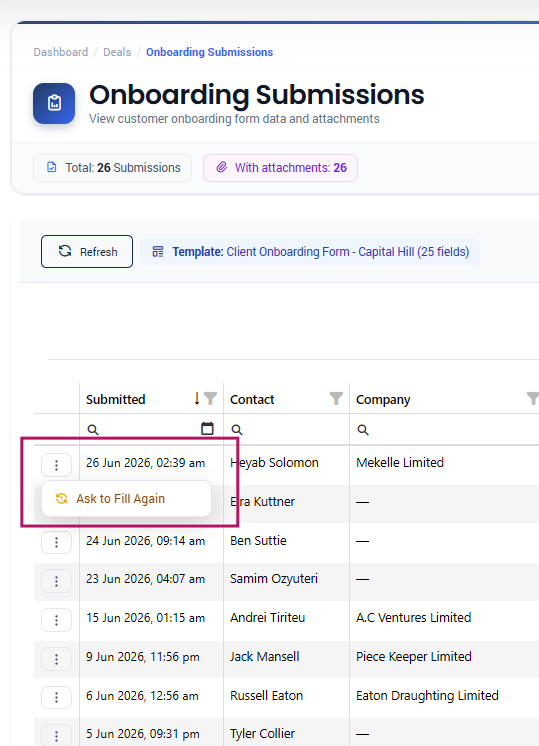This screenshot has width=539, height=746.
Task: Click the Era Kuttner contact cell
Action: point(286,501)
